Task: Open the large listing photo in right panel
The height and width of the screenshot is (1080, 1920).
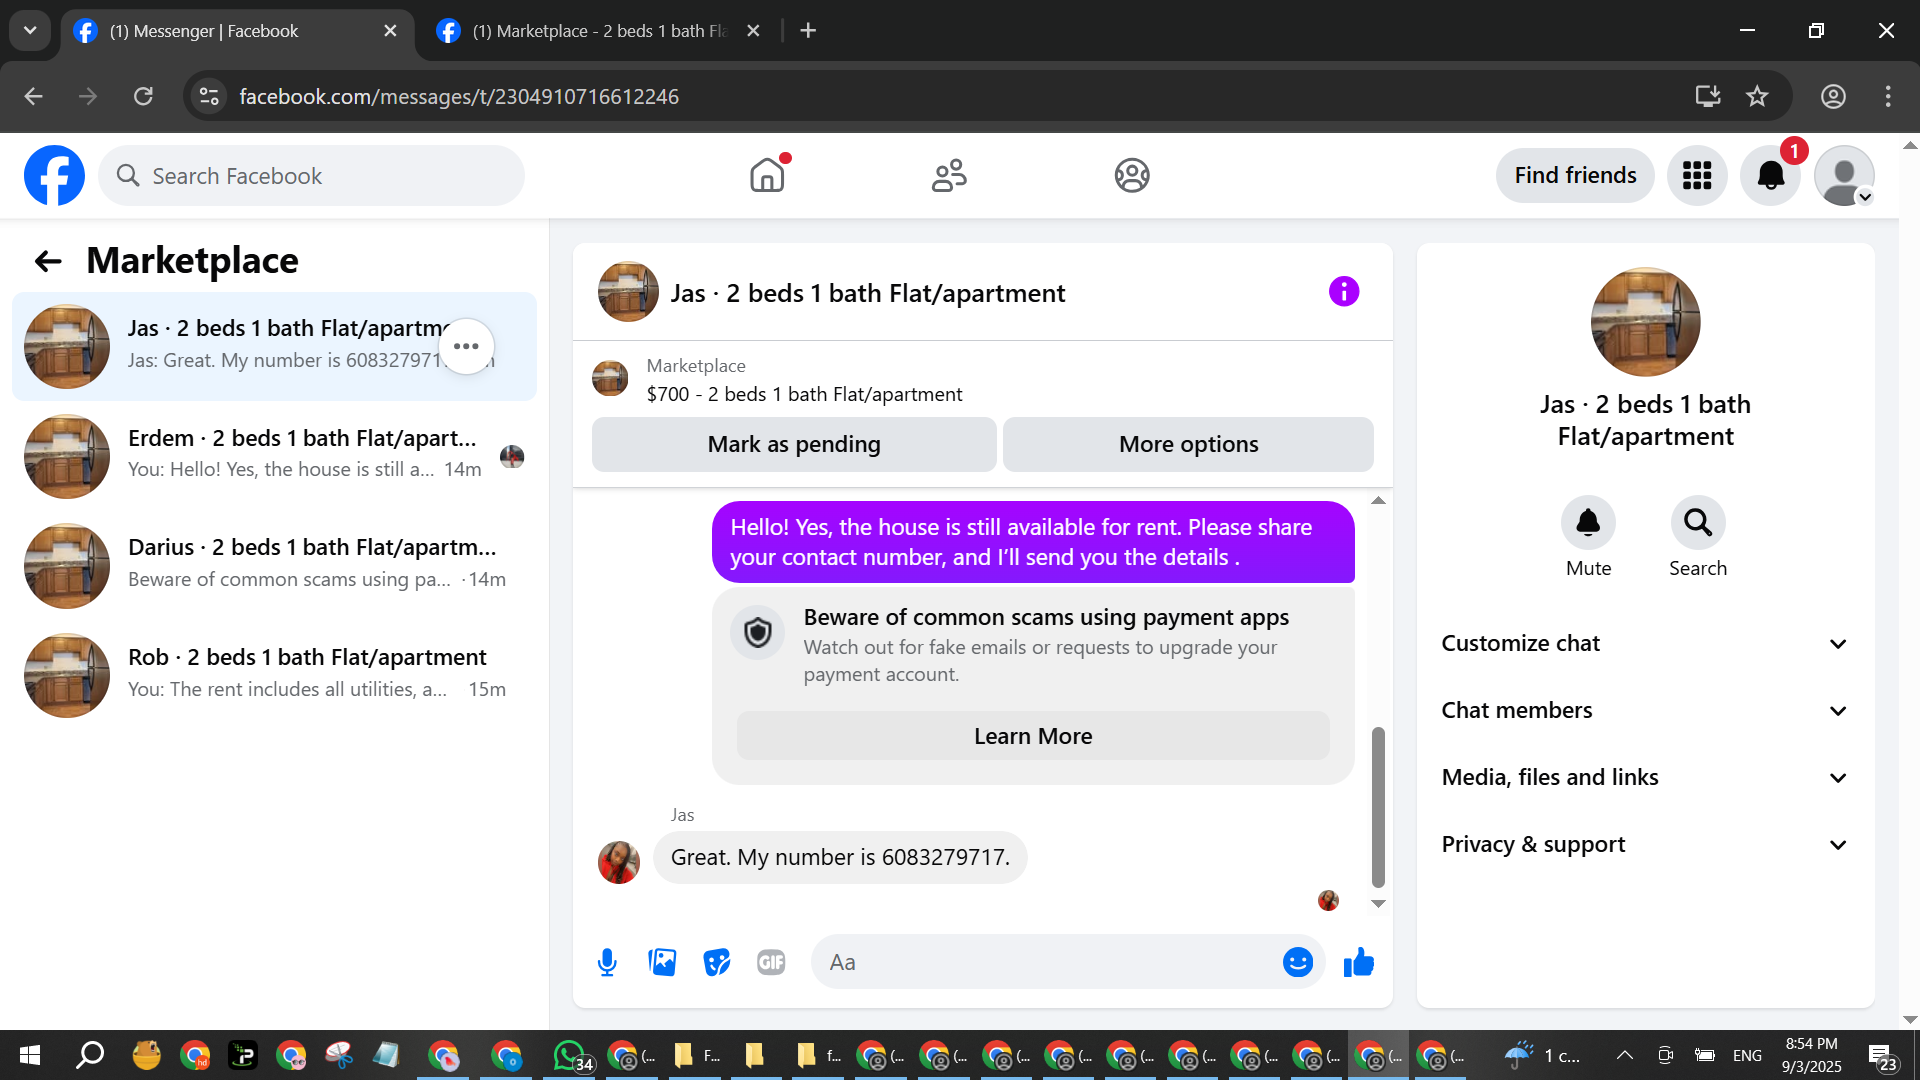Action: [1645, 322]
